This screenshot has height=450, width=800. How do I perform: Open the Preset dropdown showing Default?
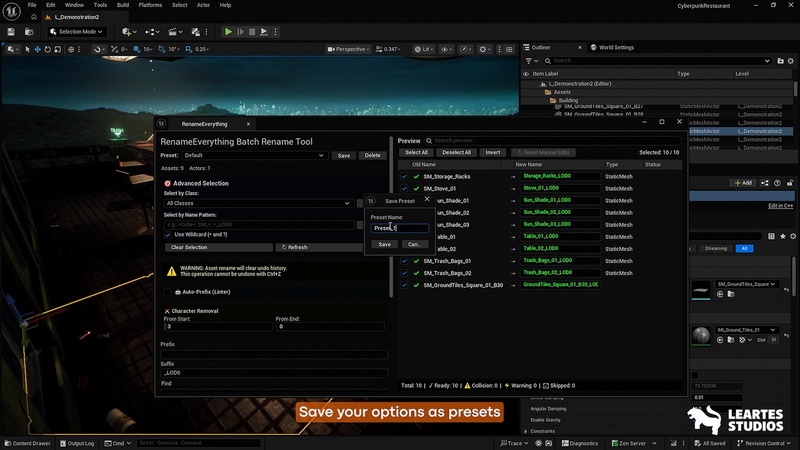[255, 156]
